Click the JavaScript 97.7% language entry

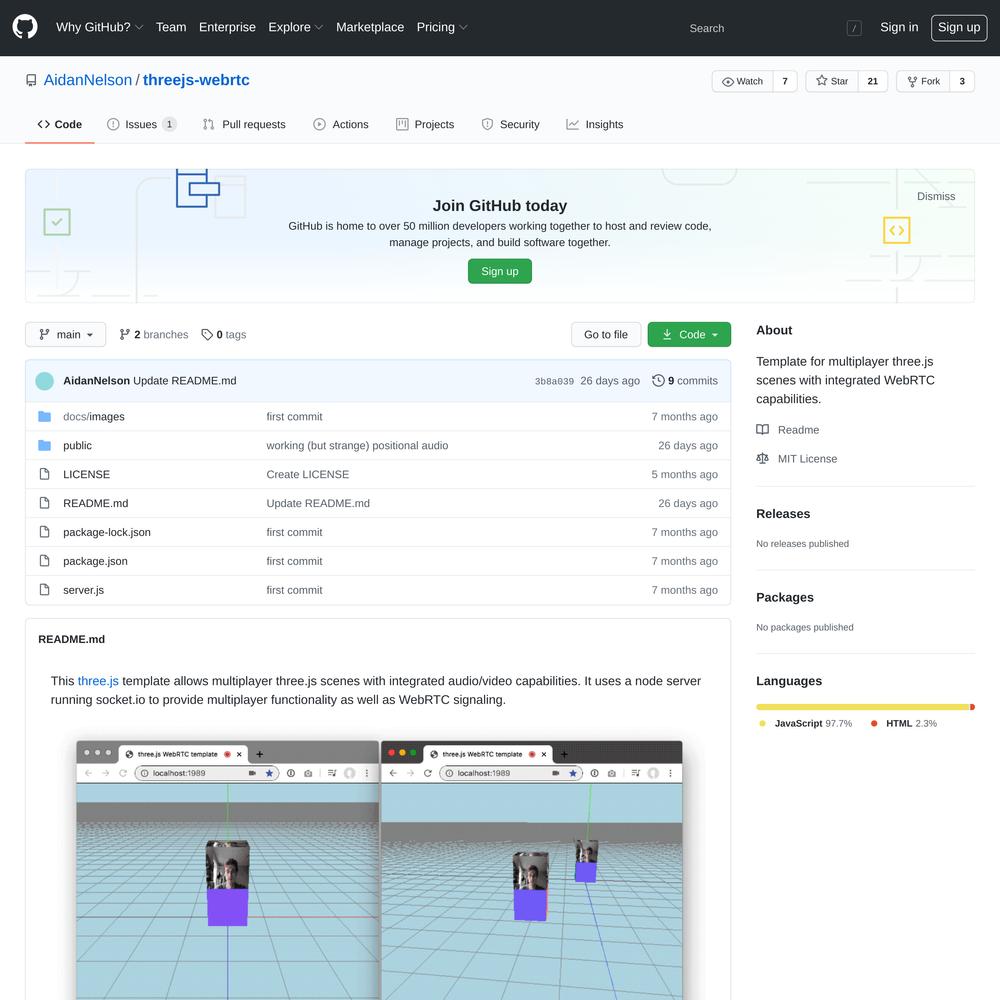coord(806,723)
